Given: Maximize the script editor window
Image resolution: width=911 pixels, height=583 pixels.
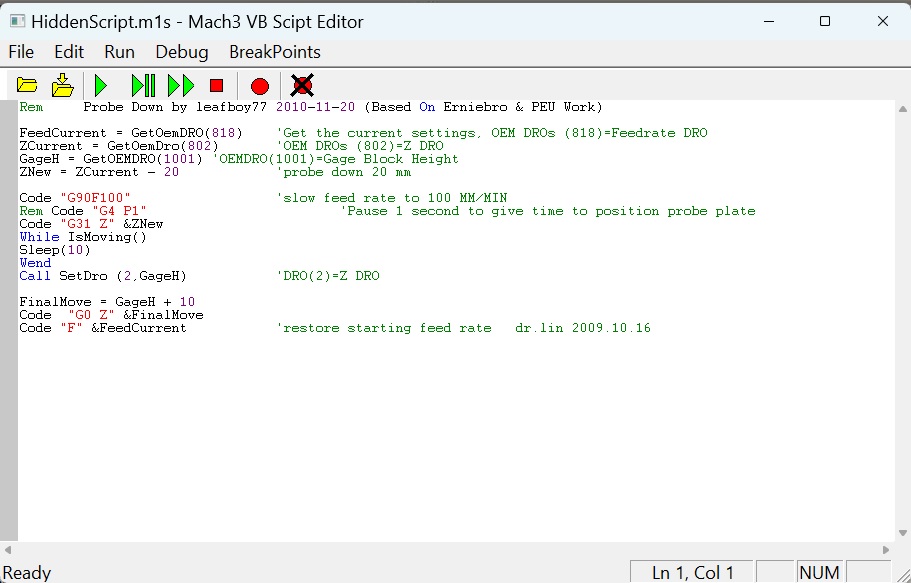Looking at the screenshot, I should (824, 22).
